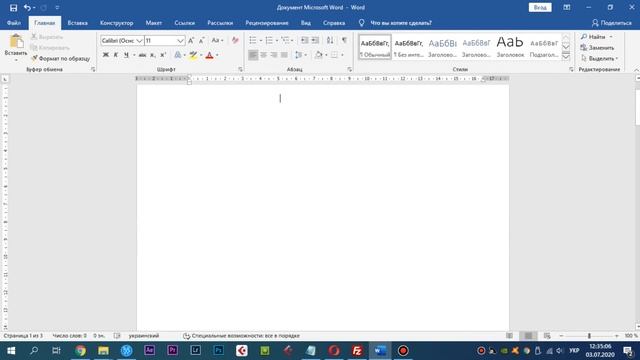This screenshot has width=640, height=360.
Task: Select Format Painter (Формат по образцу)
Action: [60, 58]
